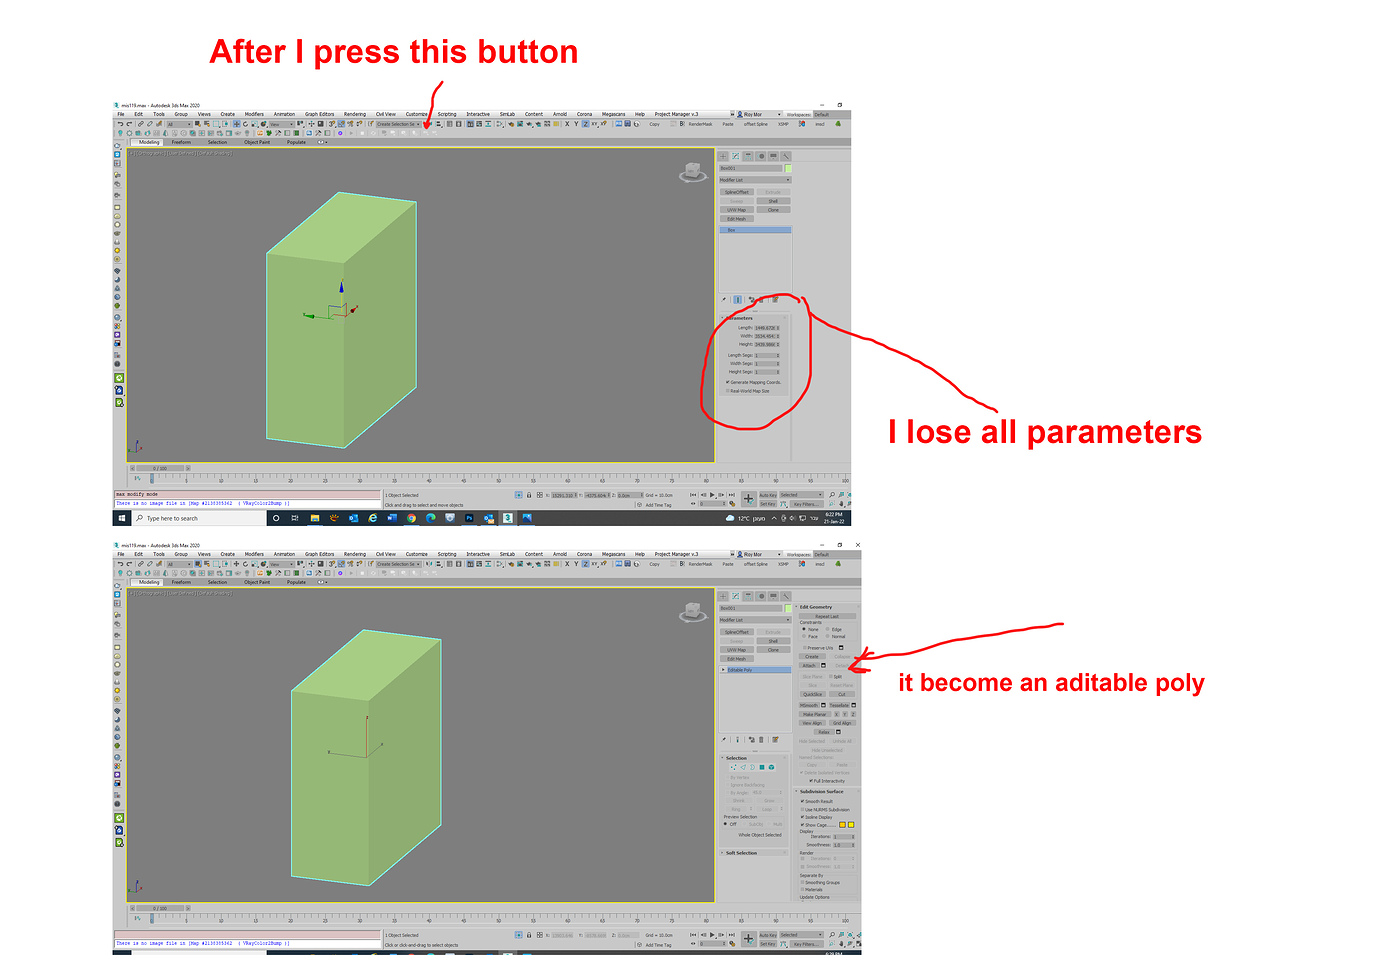Screen dimensions: 1380x974
Task: Switch to the Freeform ribbon tab
Action: coord(181,142)
